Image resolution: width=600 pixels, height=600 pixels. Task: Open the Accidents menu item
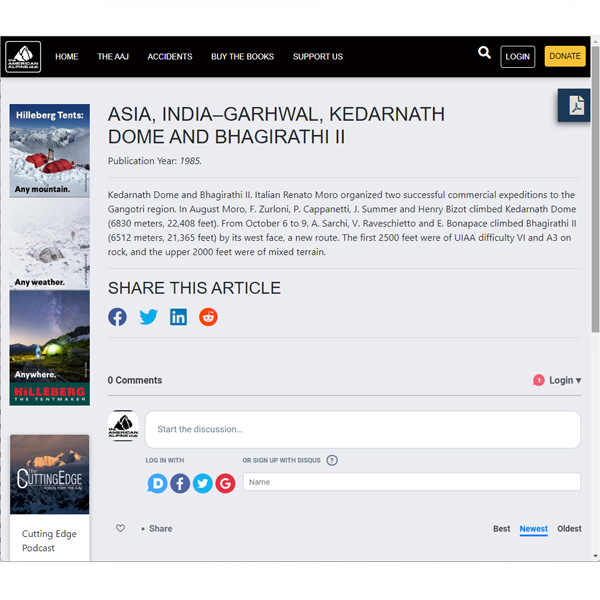pyautogui.click(x=170, y=57)
